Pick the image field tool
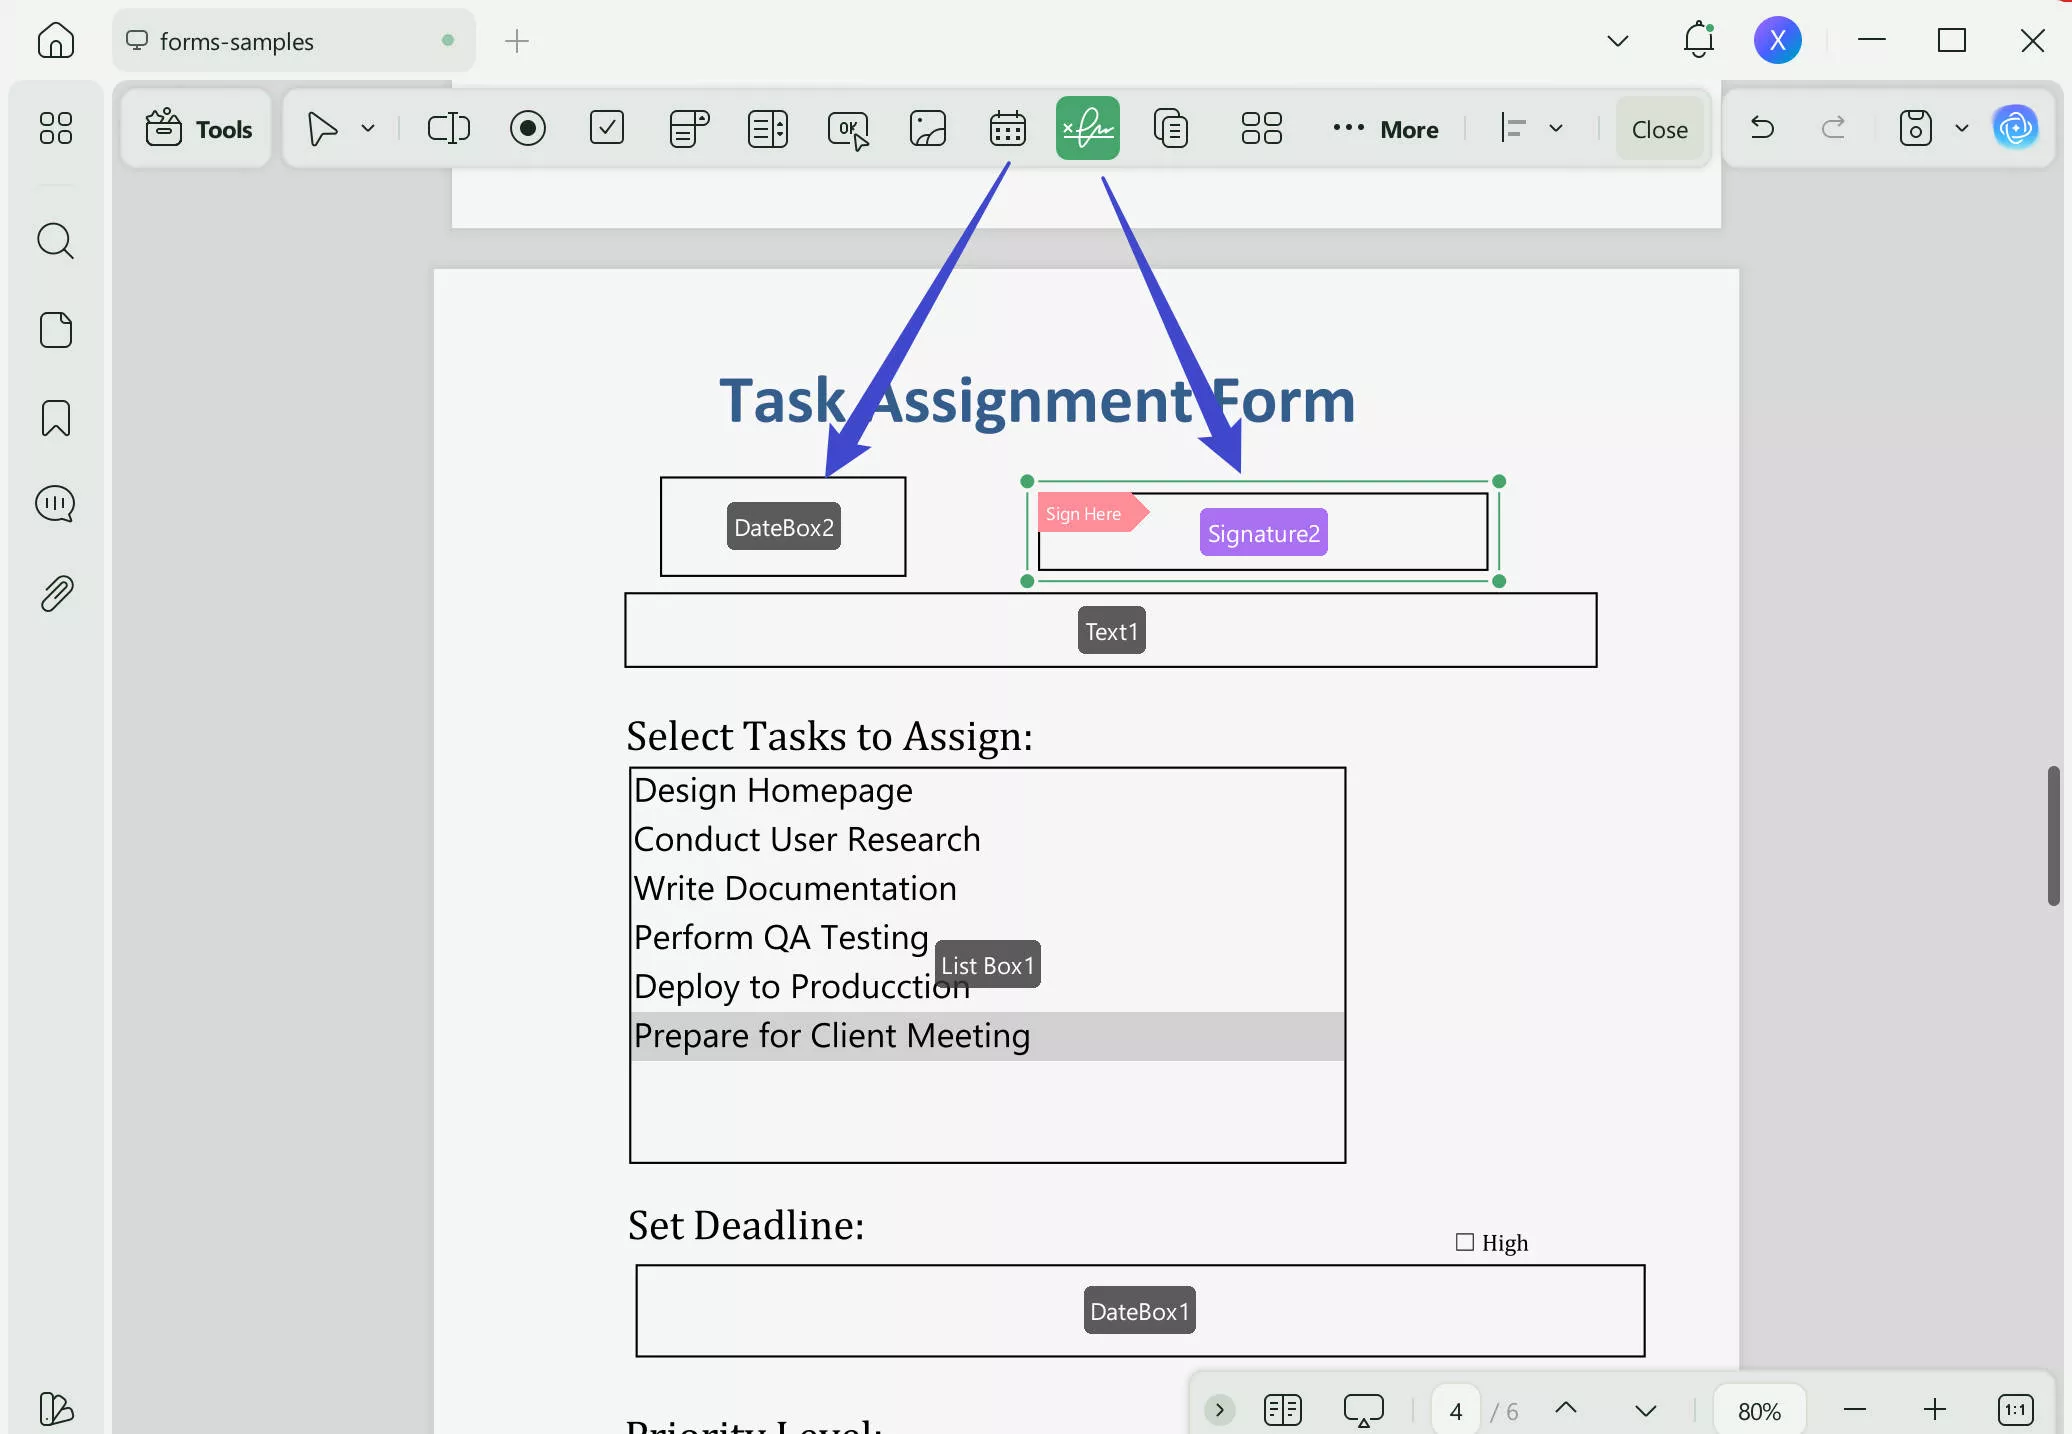Viewport: 2072px width, 1434px height. pos(927,129)
